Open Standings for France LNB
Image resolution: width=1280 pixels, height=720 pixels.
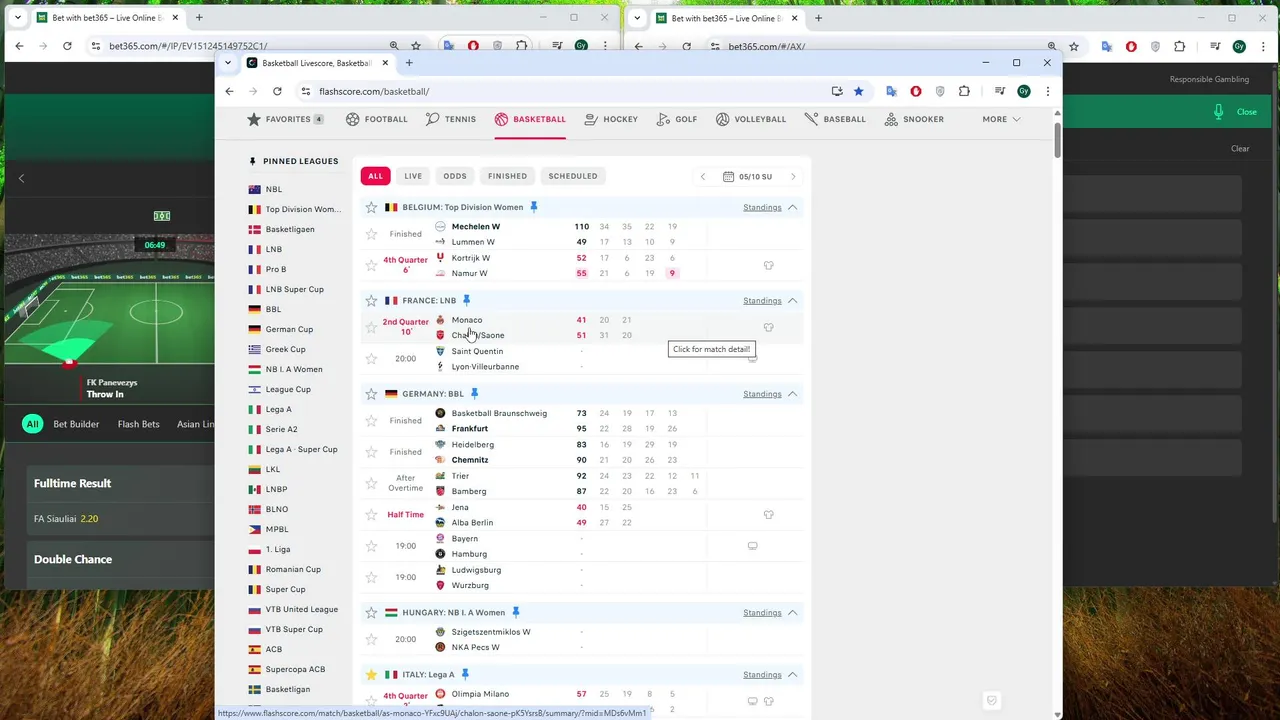point(762,300)
